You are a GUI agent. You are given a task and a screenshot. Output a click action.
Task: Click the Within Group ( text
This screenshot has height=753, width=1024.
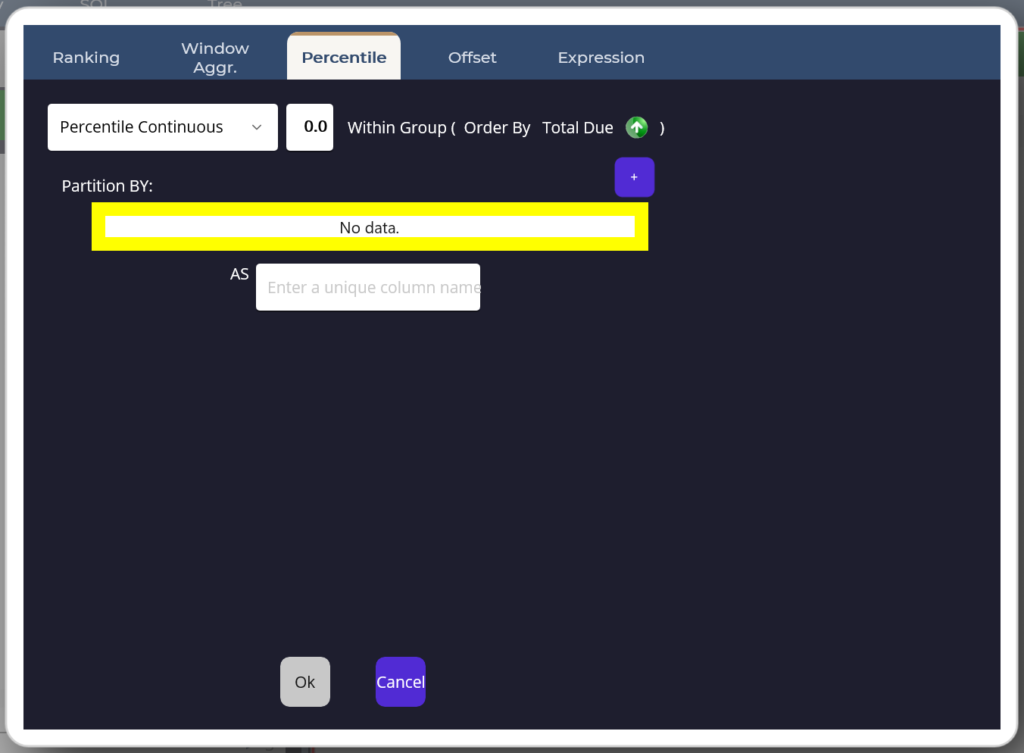pos(401,128)
